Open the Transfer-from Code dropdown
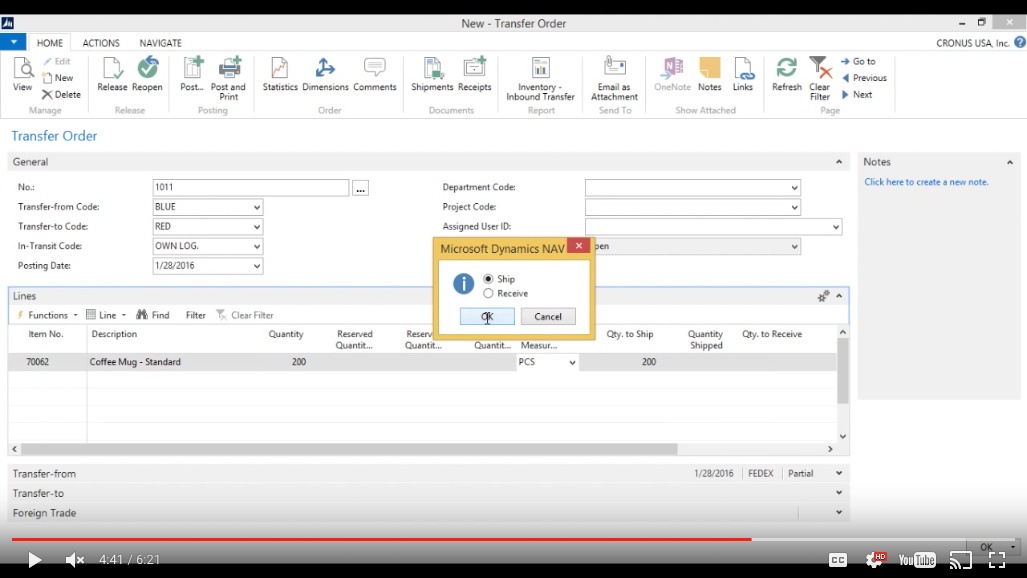The image size is (1027, 578). pos(257,207)
